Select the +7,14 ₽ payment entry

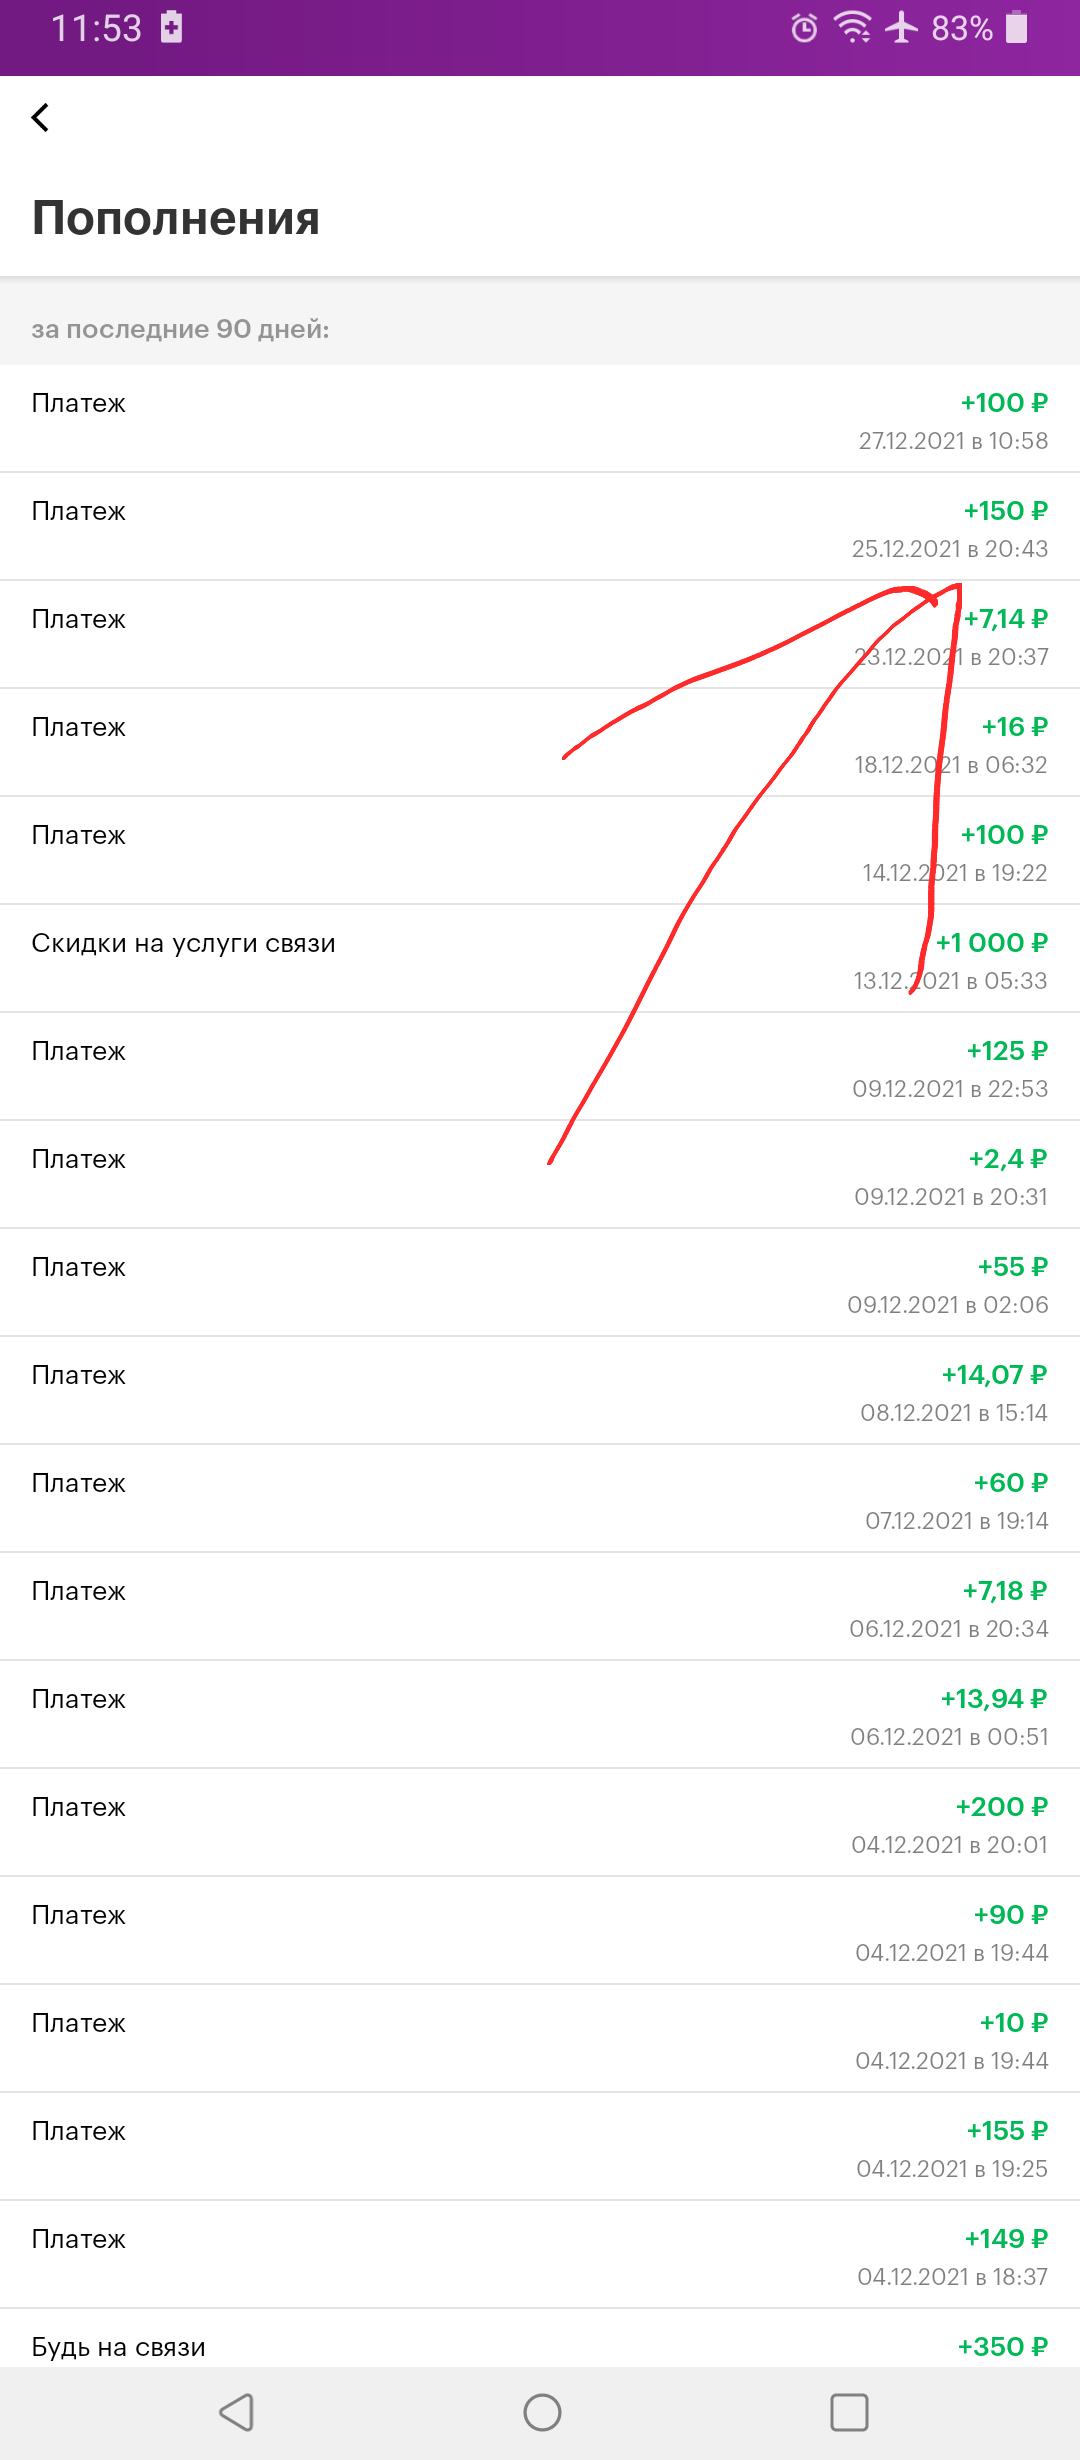(540, 635)
